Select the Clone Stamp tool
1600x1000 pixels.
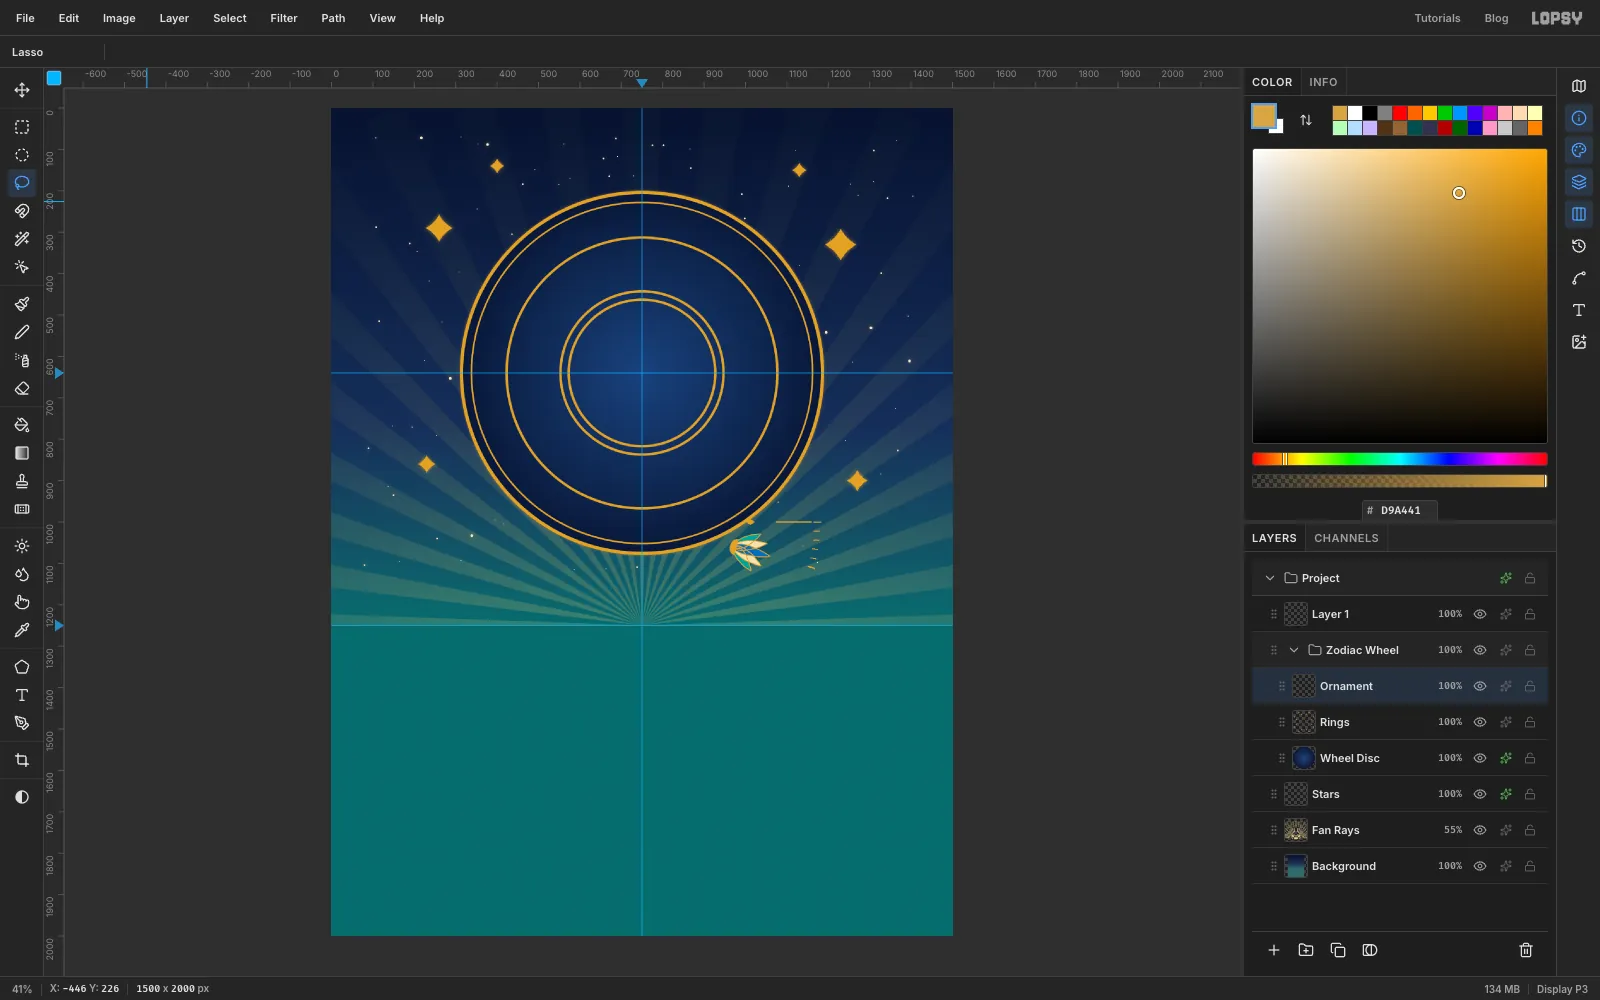[x=22, y=481]
